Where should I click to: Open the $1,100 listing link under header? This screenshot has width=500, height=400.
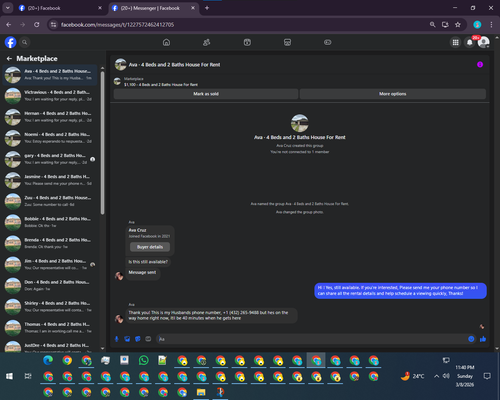pos(161,85)
